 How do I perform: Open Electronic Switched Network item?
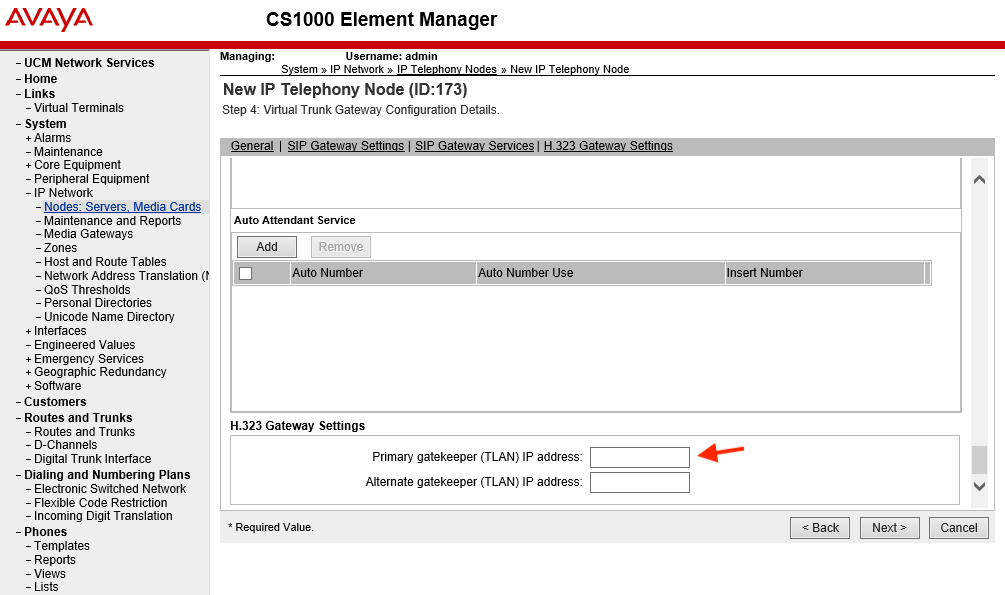110,489
